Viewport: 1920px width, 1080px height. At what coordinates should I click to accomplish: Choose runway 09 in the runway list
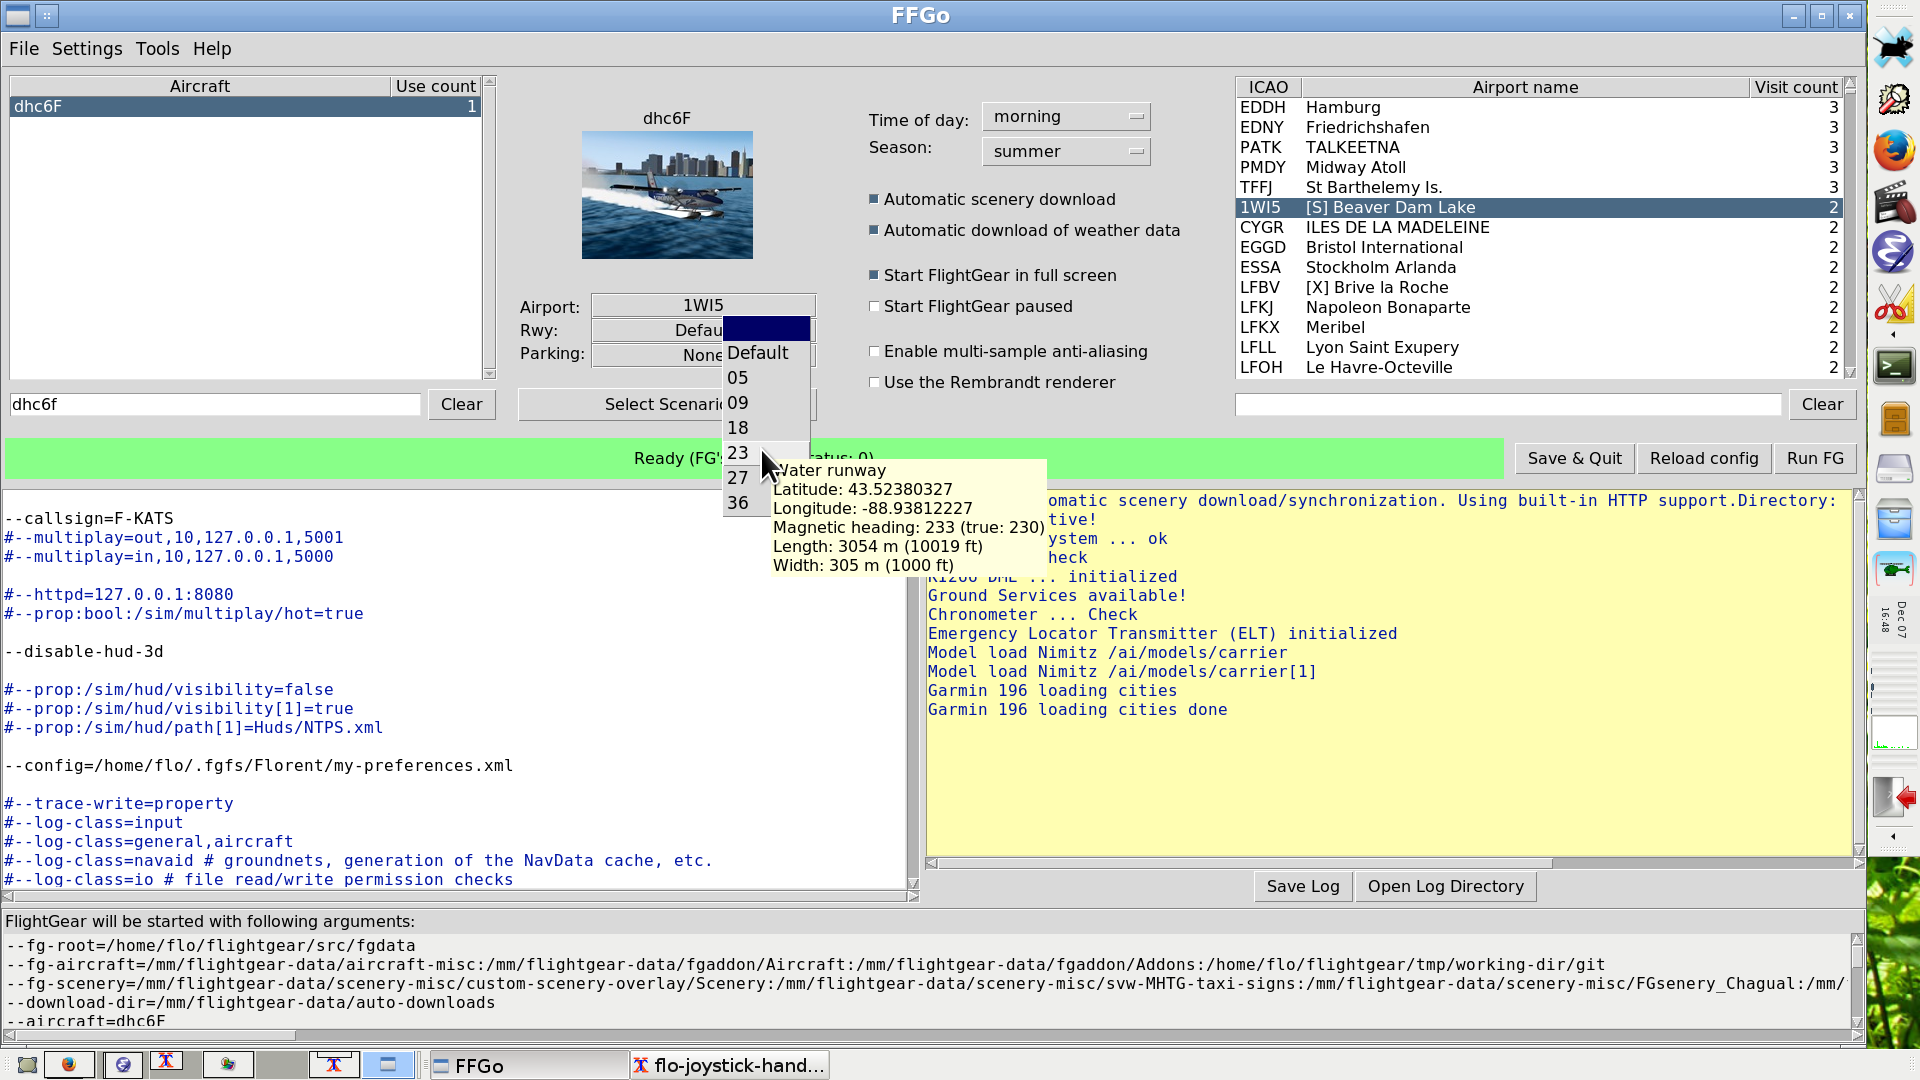[766, 403]
